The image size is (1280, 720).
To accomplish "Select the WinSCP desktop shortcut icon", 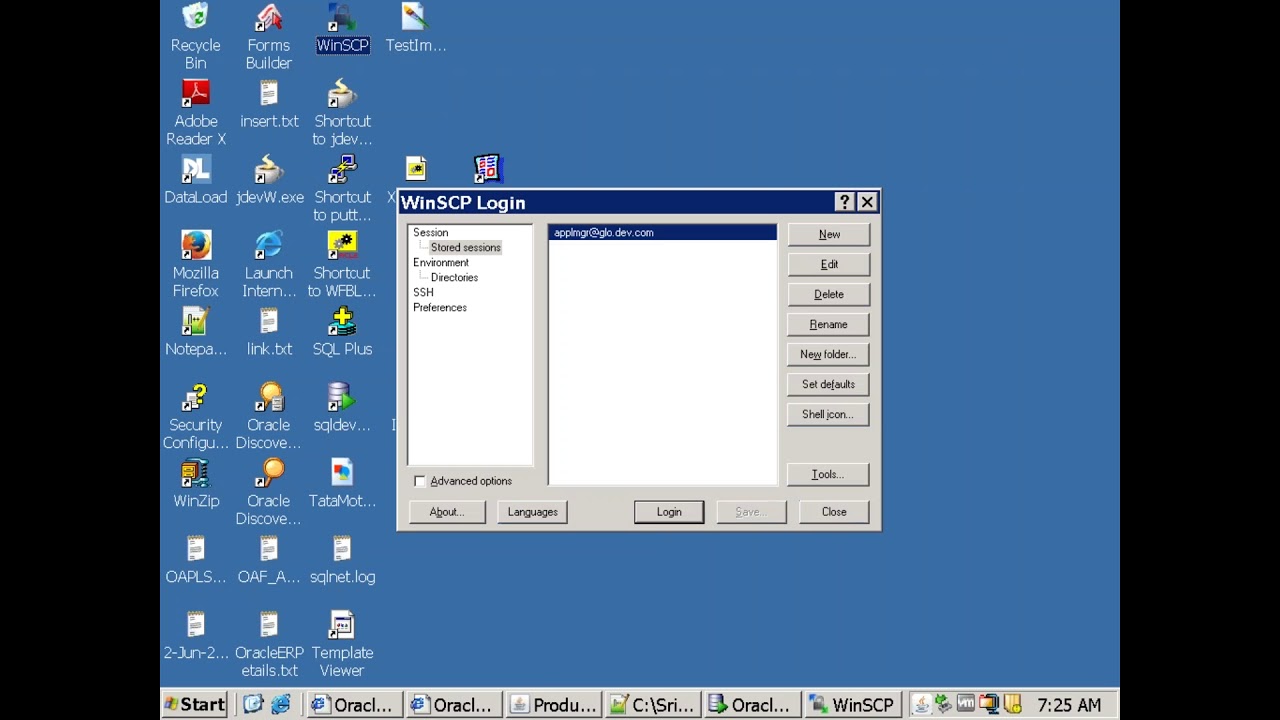I will click(x=342, y=28).
